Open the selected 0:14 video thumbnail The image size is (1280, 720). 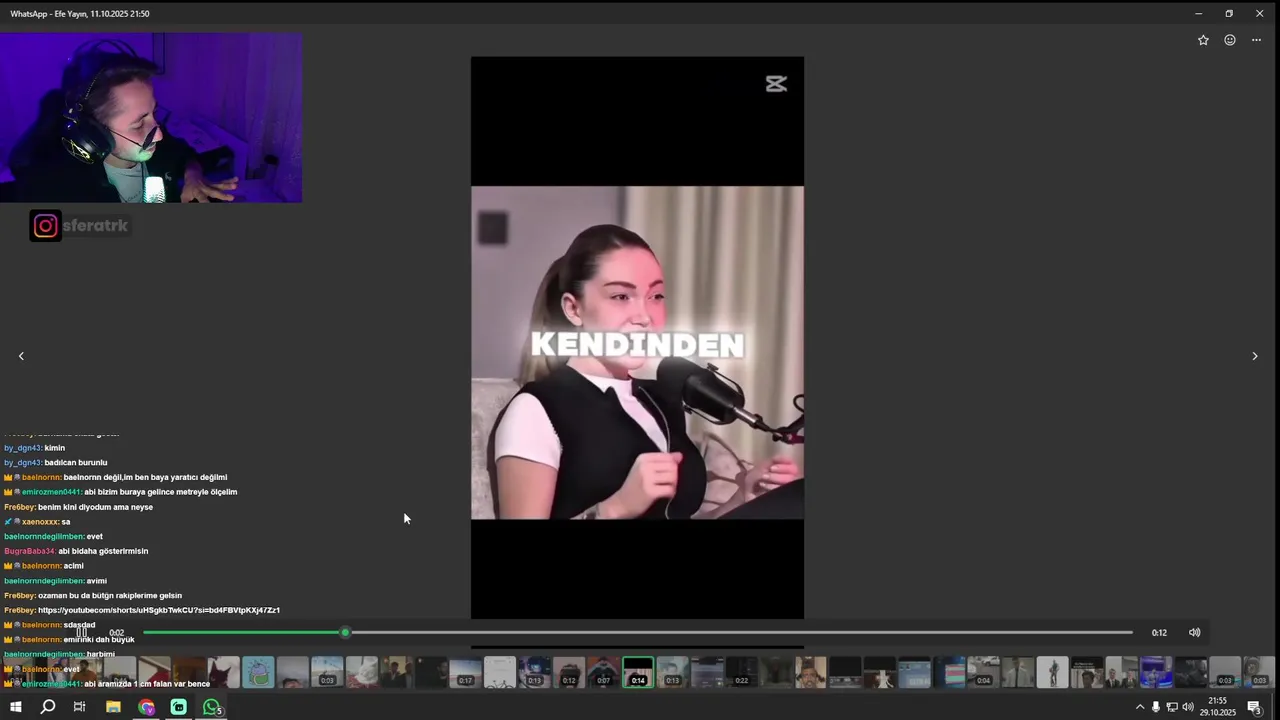[638, 672]
